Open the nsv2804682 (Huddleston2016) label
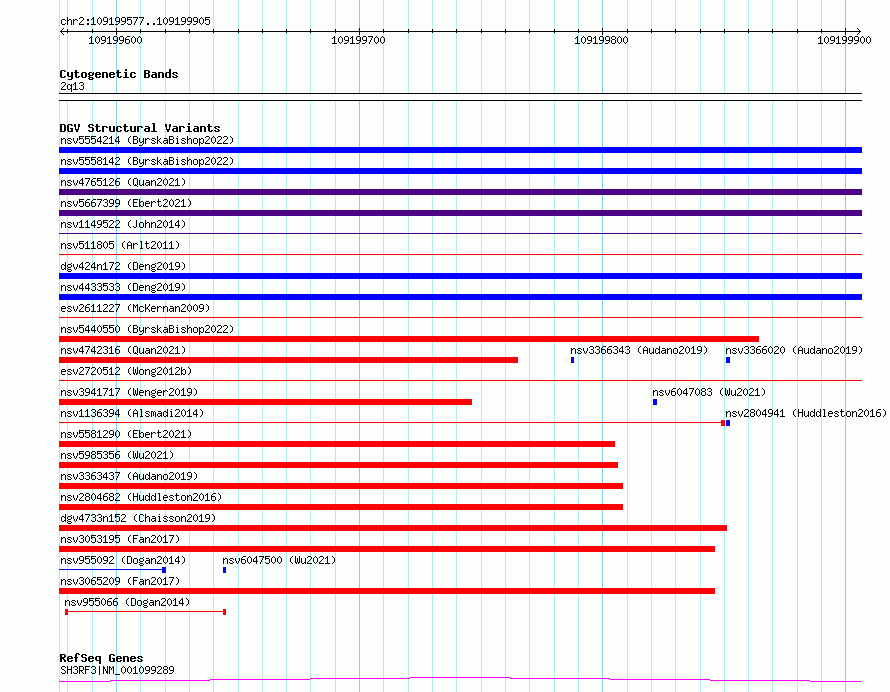The width and height of the screenshot is (890, 692). (x=141, y=497)
